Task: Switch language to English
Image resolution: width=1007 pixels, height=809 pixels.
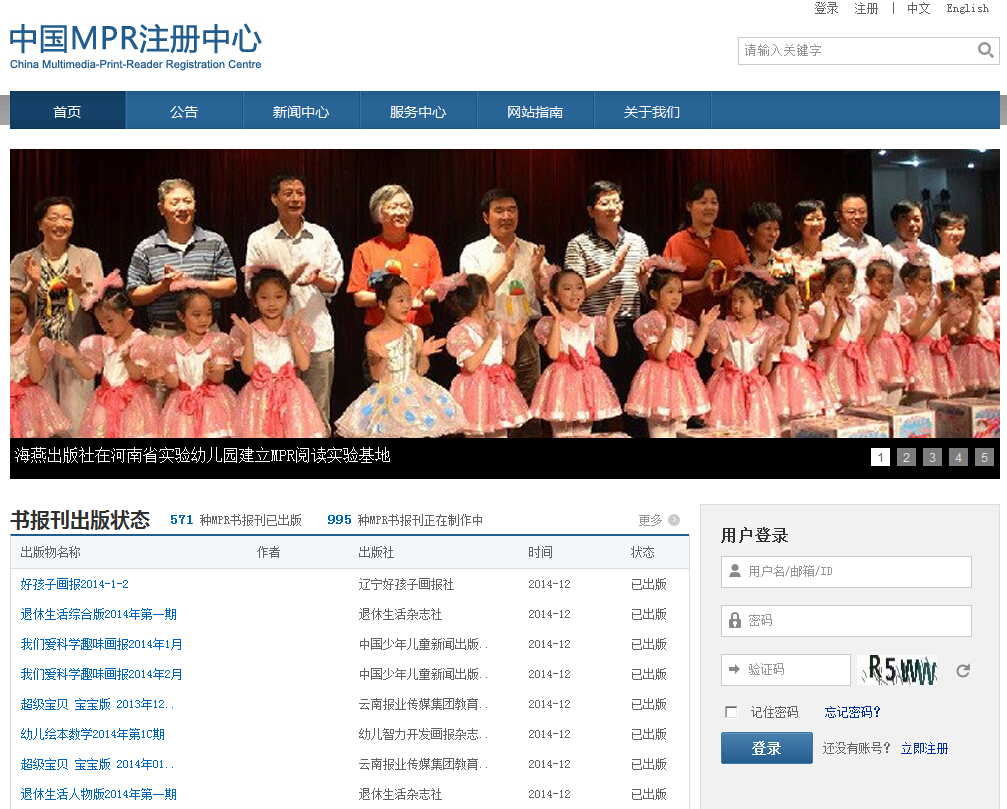Action: [x=967, y=8]
